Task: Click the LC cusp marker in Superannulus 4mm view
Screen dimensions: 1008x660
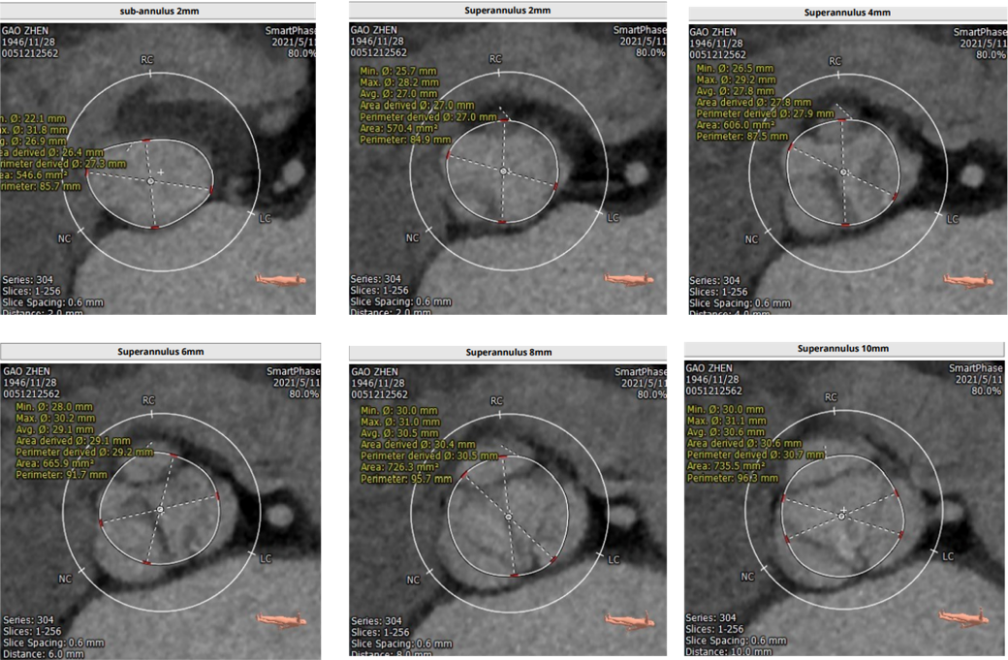Action: pos(952,219)
